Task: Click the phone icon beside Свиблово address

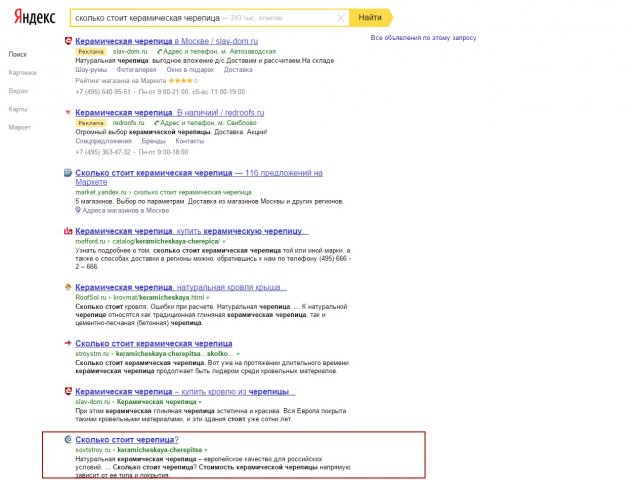Action: 157,123
